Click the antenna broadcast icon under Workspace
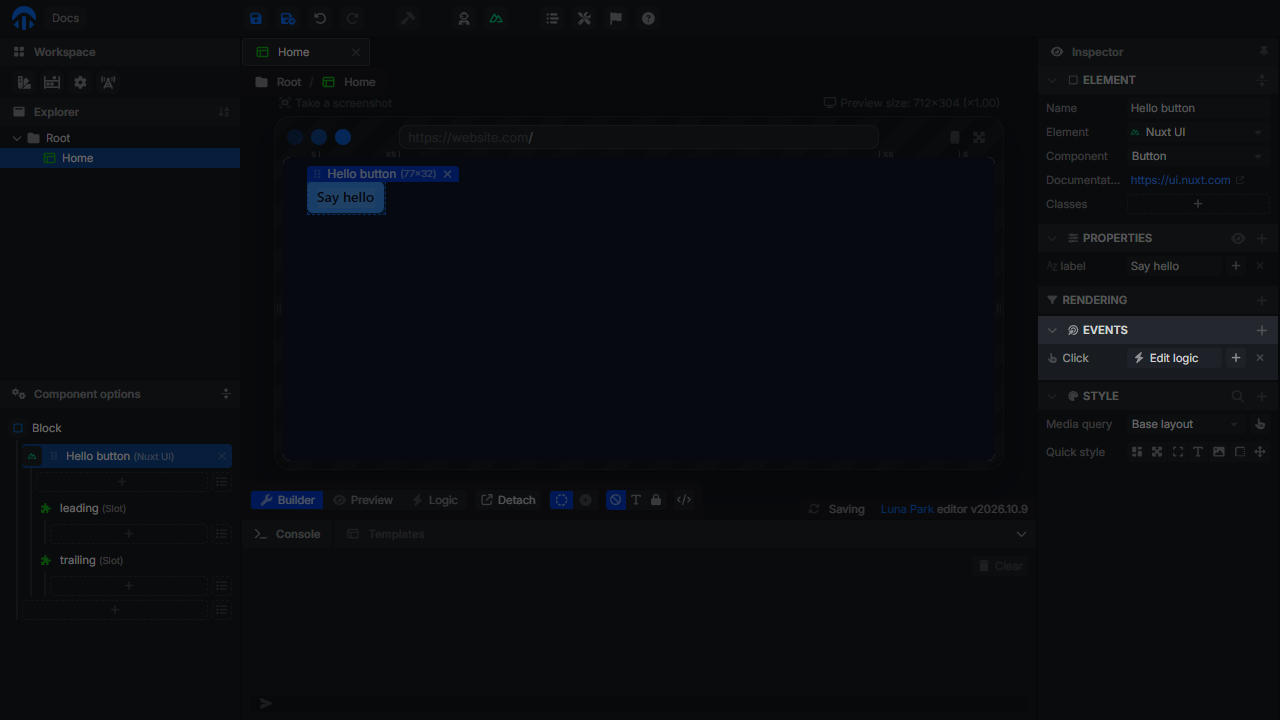The height and width of the screenshot is (720, 1280). tap(108, 83)
